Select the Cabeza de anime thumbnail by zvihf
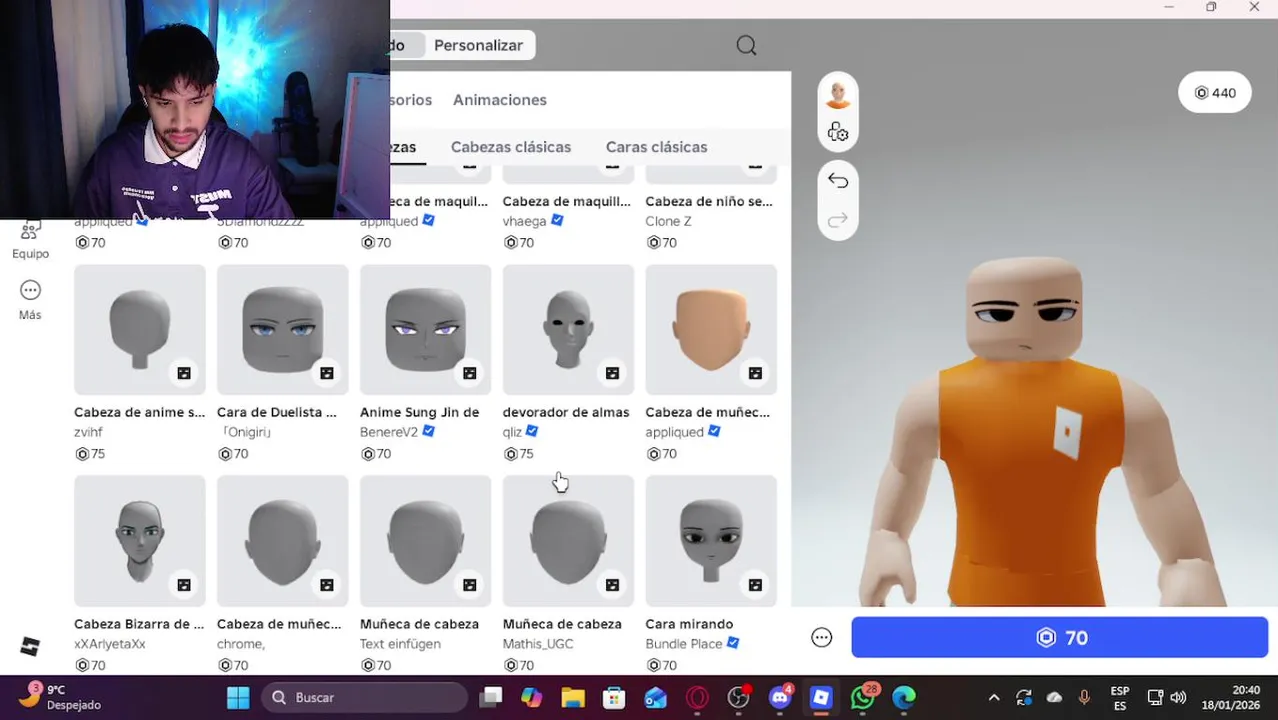The height and width of the screenshot is (720, 1278). tap(140, 330)
